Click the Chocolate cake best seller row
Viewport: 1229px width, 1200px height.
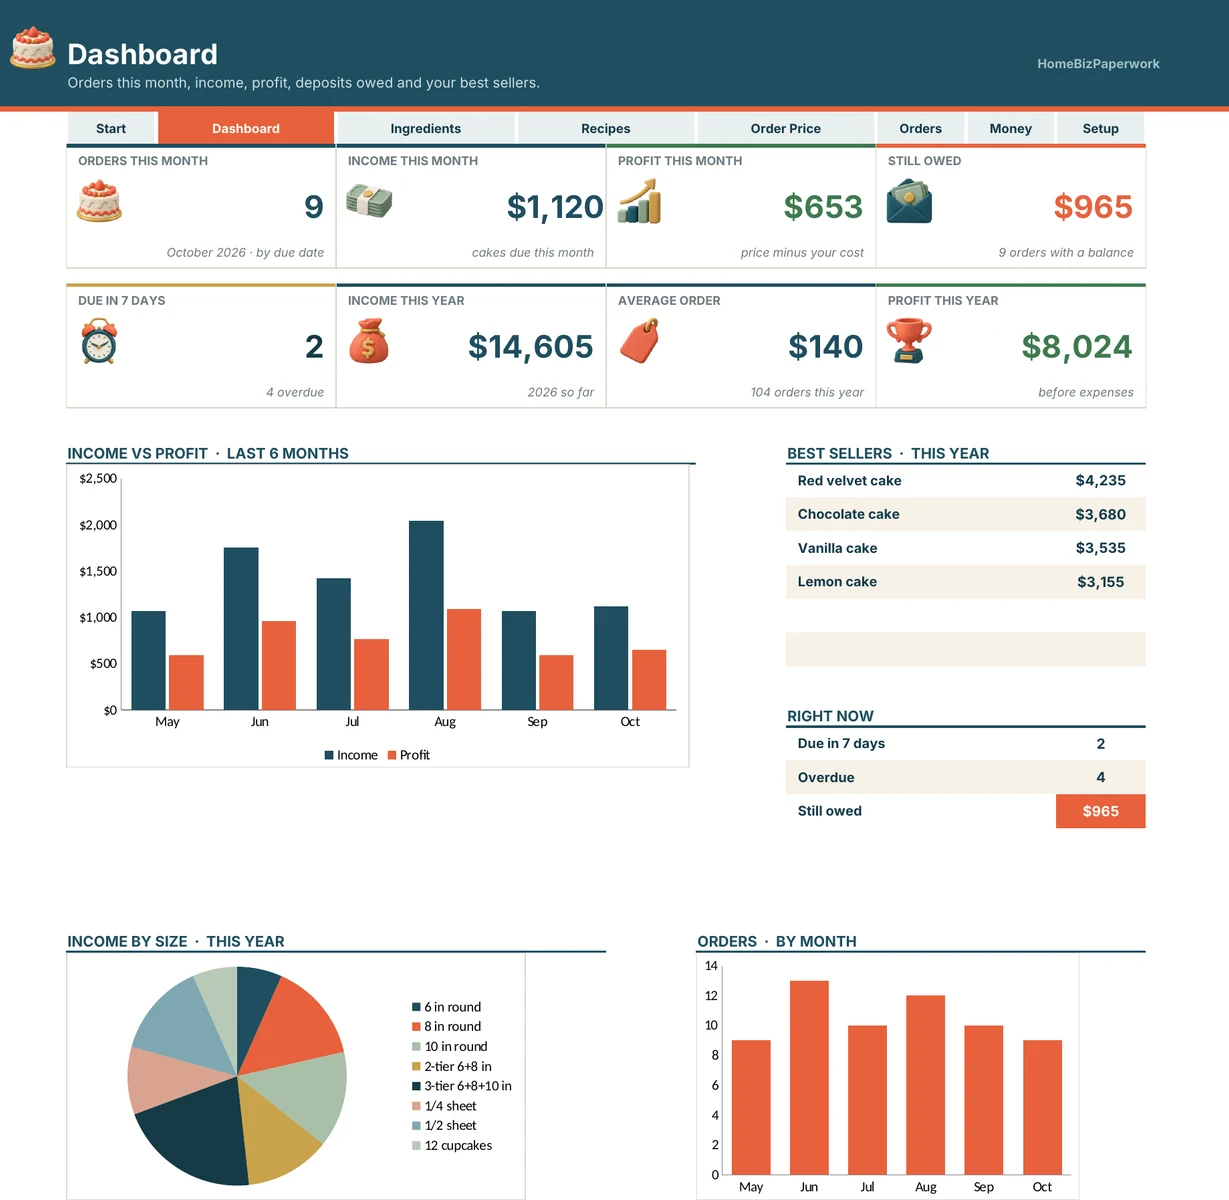(966, 514)
